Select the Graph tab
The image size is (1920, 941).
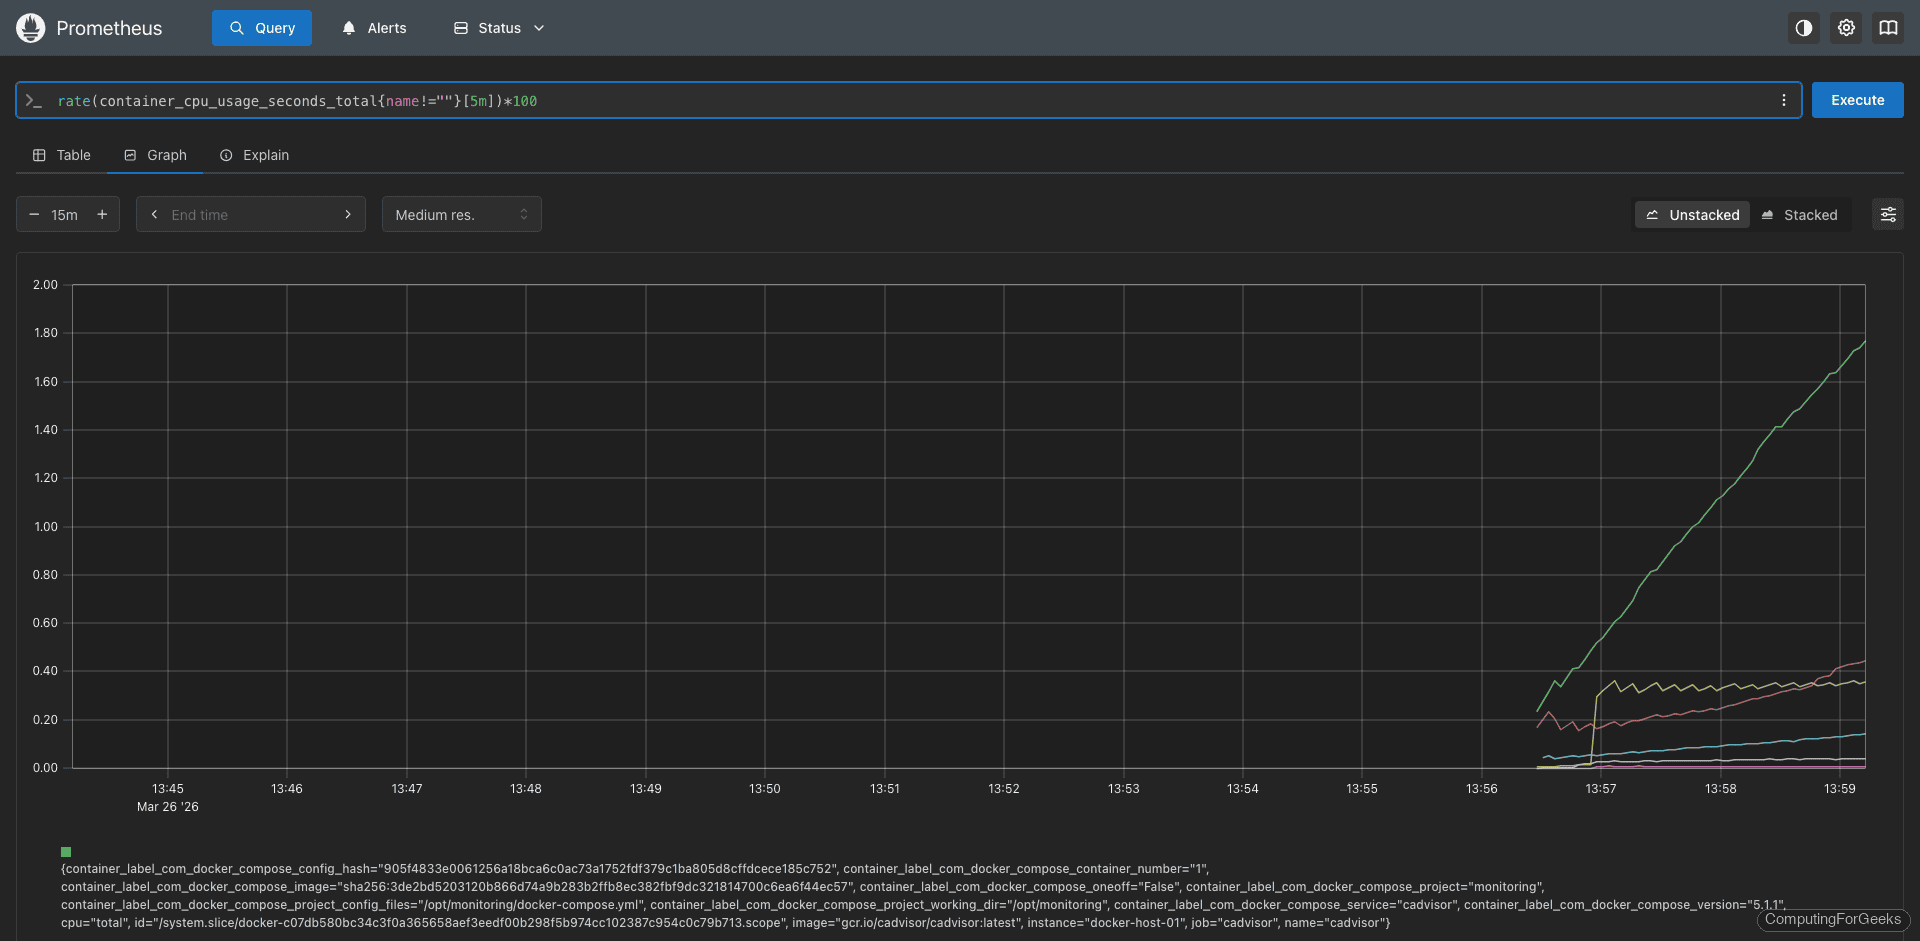tap(155, 155)
